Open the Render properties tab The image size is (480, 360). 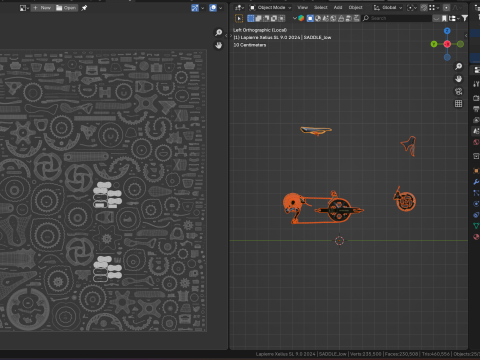point(476,98)
